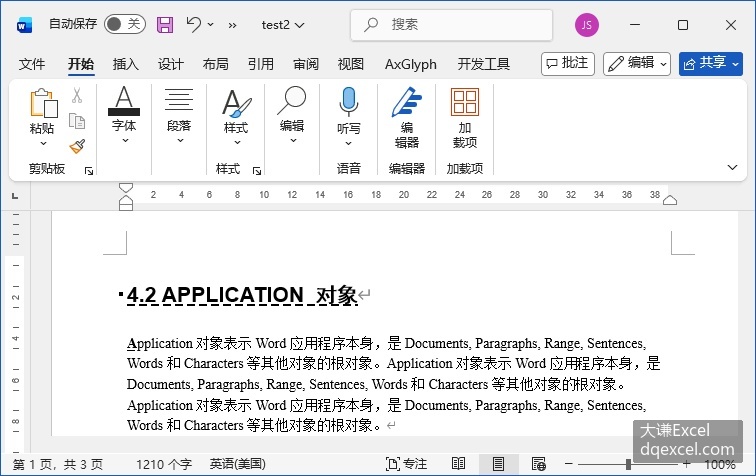Open the 开发工具 ribbon tab

(x=484, y=64)
